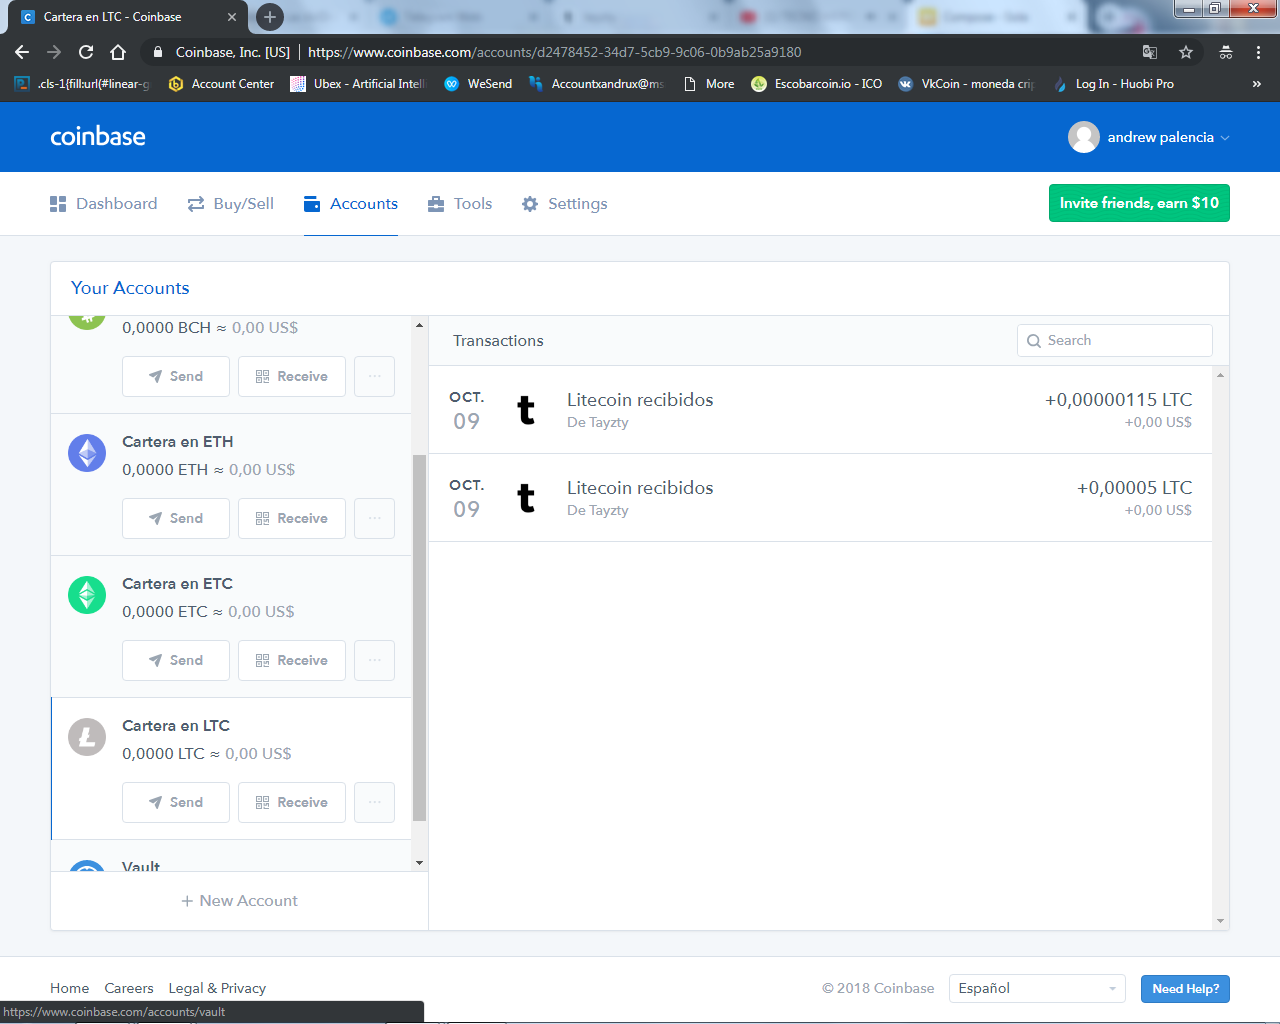The height and width of the screenshot is (1024, 1280).
Task: Go to the Dashboard tab
Action: (104, 204)
